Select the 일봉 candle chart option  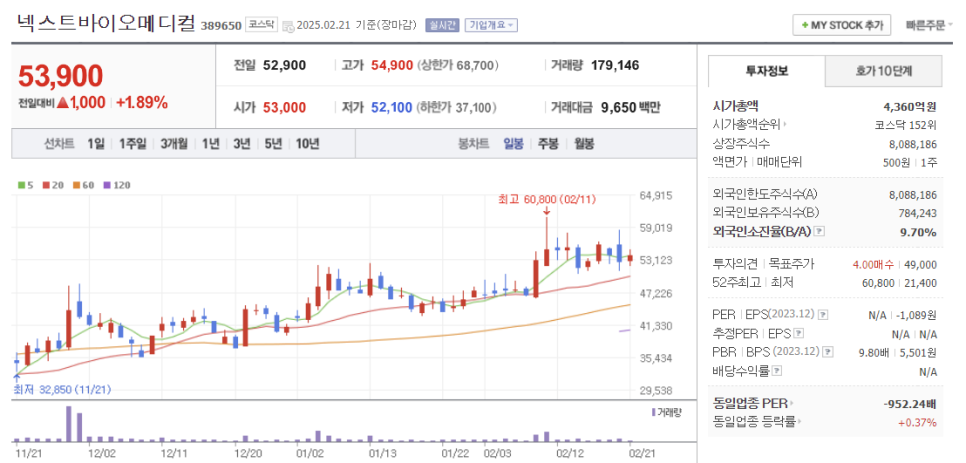pos(513,144)
